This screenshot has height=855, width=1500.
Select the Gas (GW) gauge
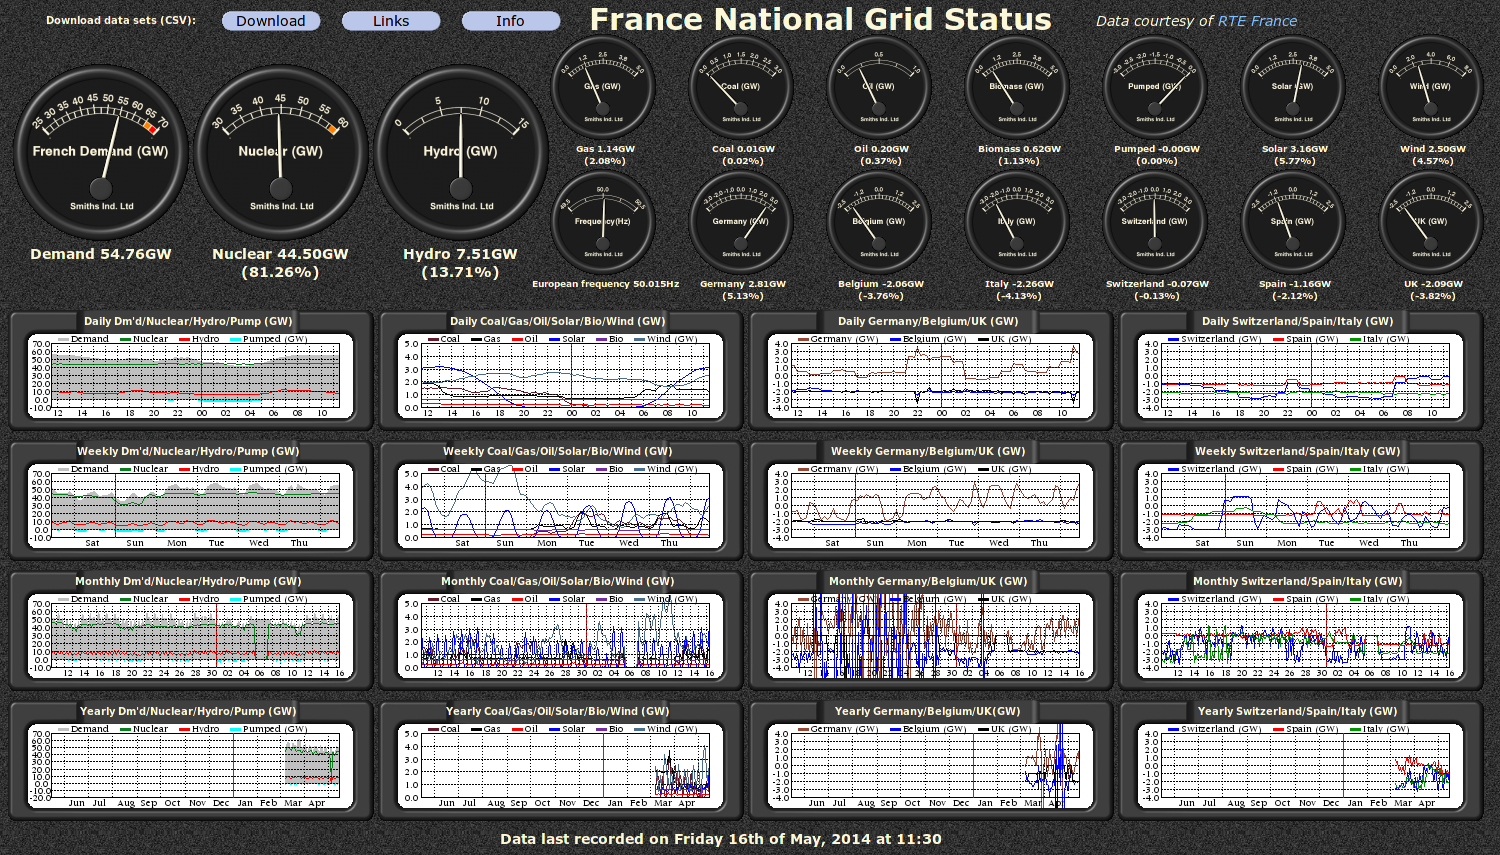[x=603, y=87]
